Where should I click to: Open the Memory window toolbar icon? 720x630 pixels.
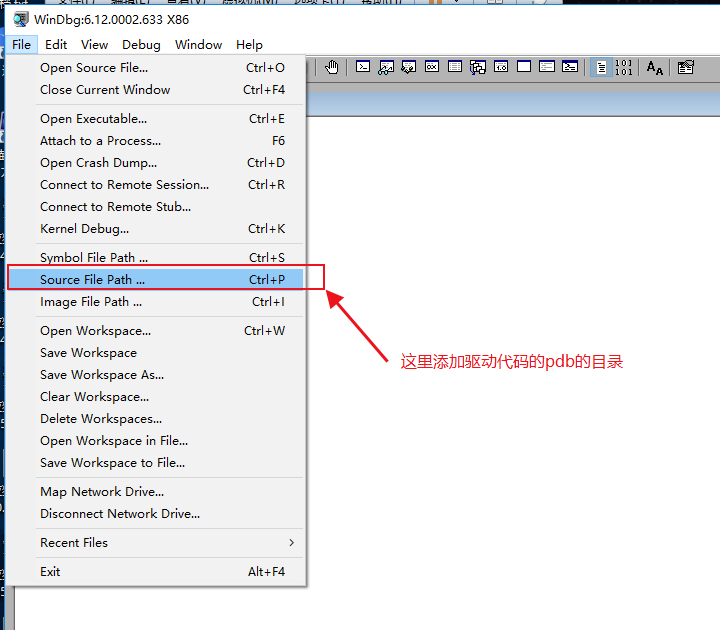455,67
